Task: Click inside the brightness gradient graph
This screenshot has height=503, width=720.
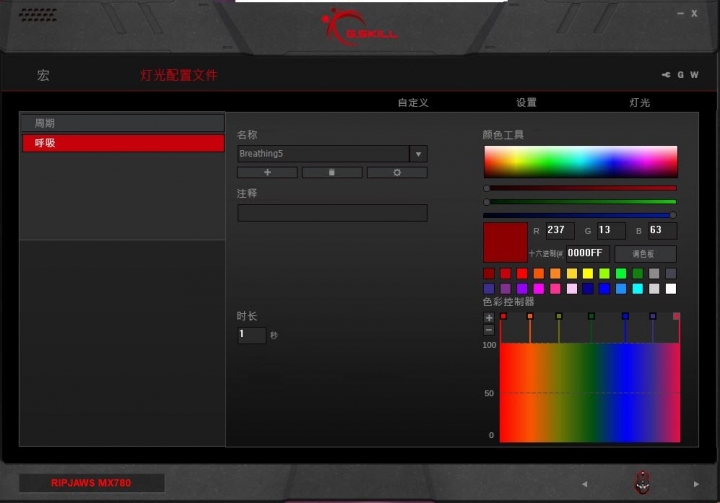Action: (x=590, y=393)
